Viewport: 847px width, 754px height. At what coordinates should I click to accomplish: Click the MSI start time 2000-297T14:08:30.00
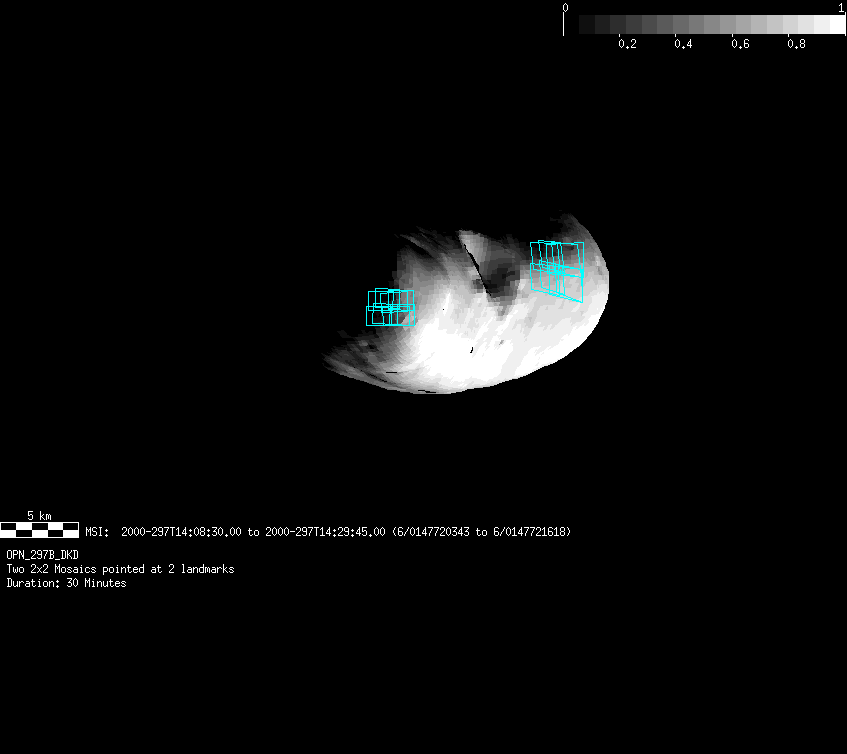[x=181, y=532]
